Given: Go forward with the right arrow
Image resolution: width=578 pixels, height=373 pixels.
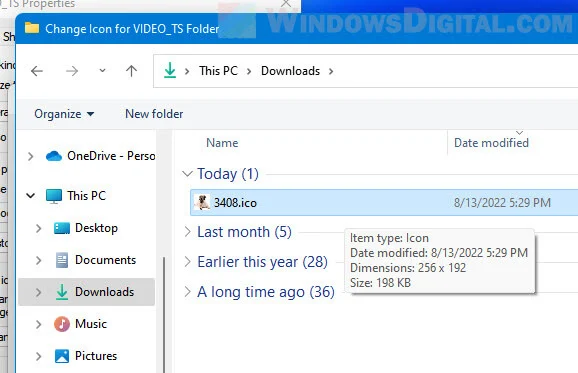Looking at the screenshot, I should click(x=72, y=71).
